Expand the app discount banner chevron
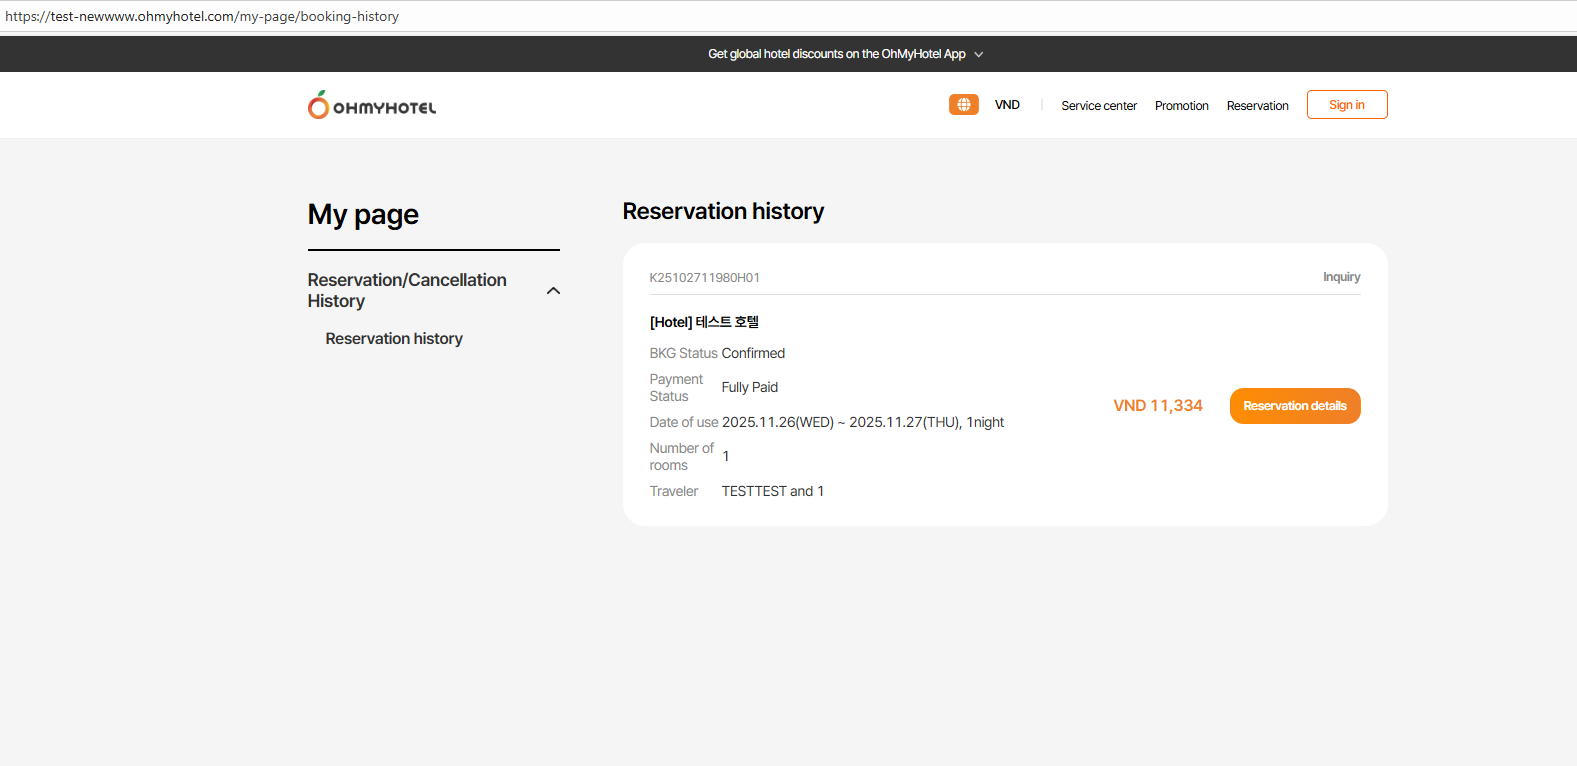Image resolution: width=1577 pixels, height=766 pixels. pos(979,55)
